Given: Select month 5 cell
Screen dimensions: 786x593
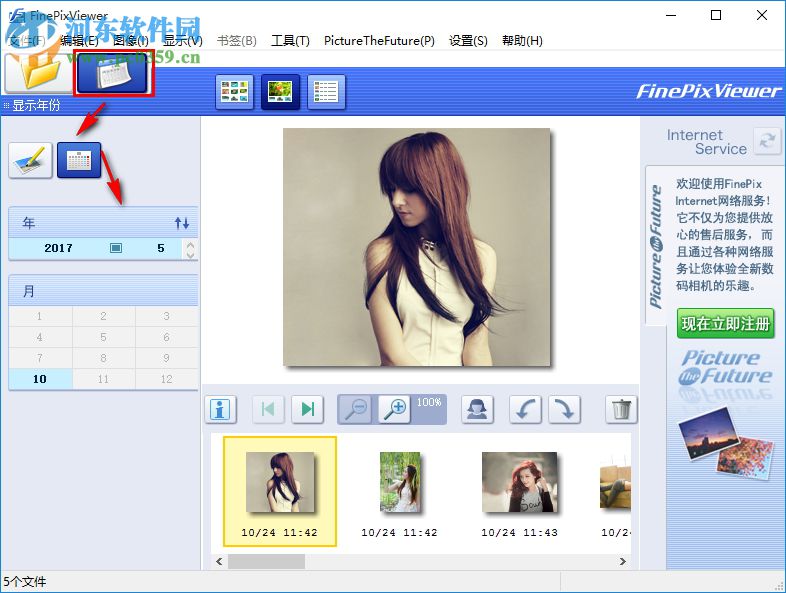Looking at the screenshot, I should pos(103,337).
